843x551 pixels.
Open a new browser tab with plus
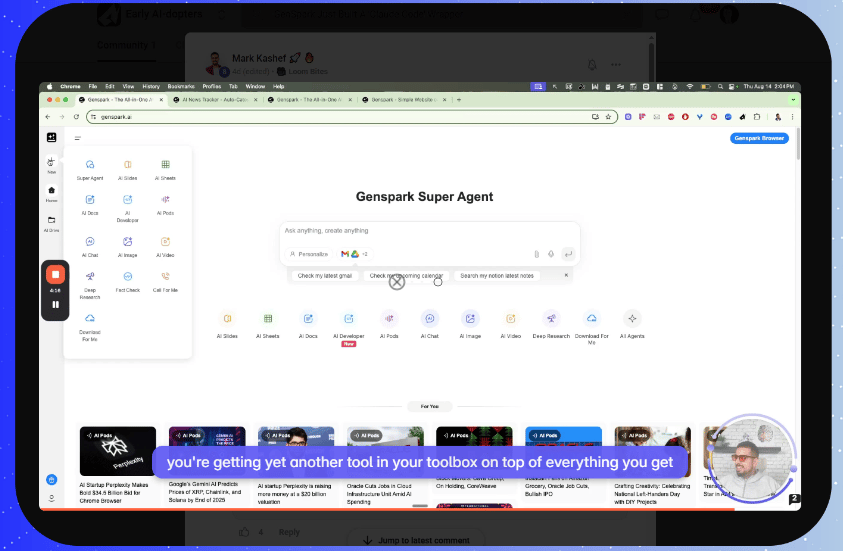[x=459, y=99]
